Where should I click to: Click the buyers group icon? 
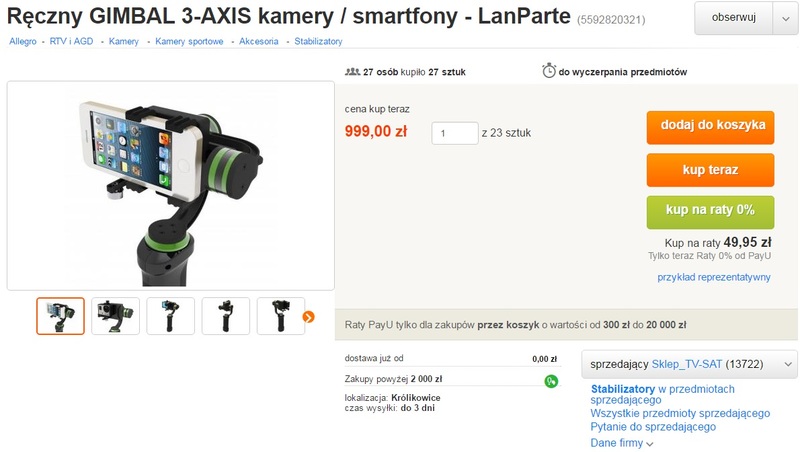(353, 72)
